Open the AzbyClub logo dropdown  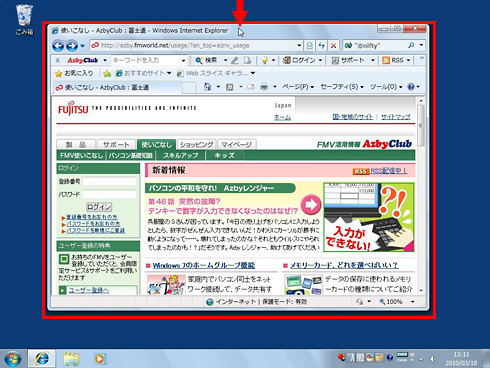105,60
